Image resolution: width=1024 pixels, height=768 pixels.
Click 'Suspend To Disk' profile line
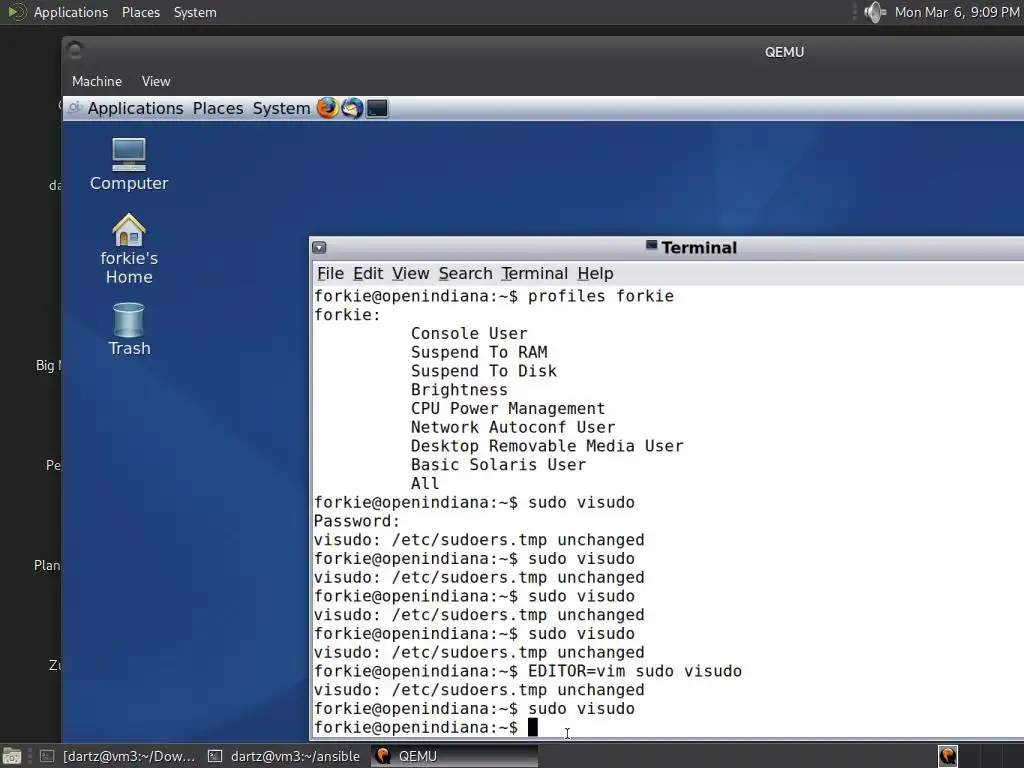(x=483, y=371)
